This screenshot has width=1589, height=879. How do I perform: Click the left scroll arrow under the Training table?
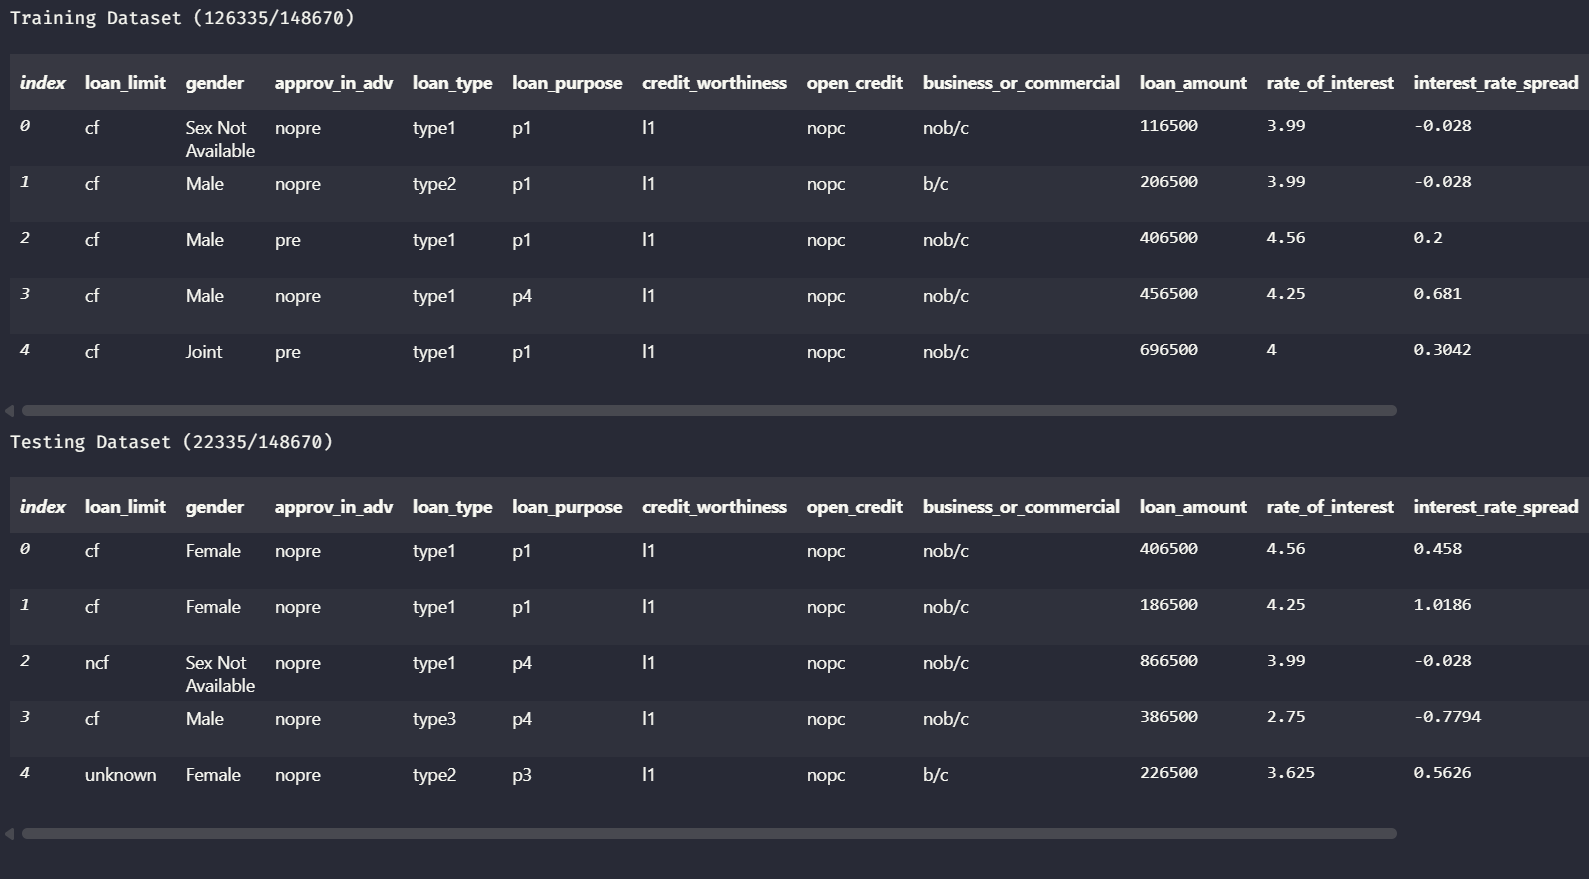[x=10, y=410]
